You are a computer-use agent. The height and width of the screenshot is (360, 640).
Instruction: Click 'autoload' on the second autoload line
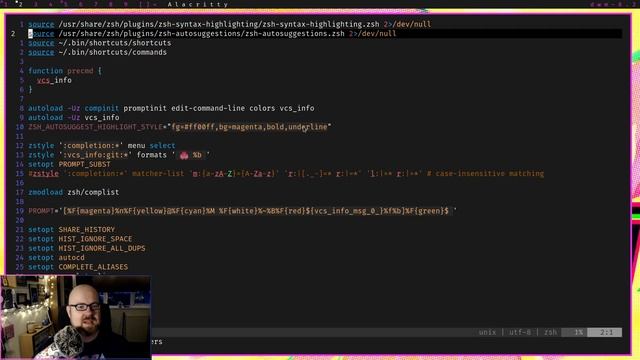click(x=45, y=118)
